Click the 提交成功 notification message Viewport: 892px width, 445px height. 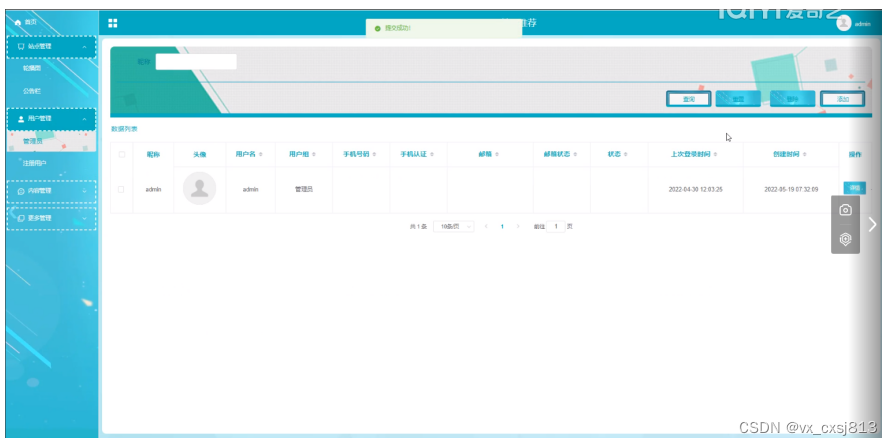[x=444, y=28]
